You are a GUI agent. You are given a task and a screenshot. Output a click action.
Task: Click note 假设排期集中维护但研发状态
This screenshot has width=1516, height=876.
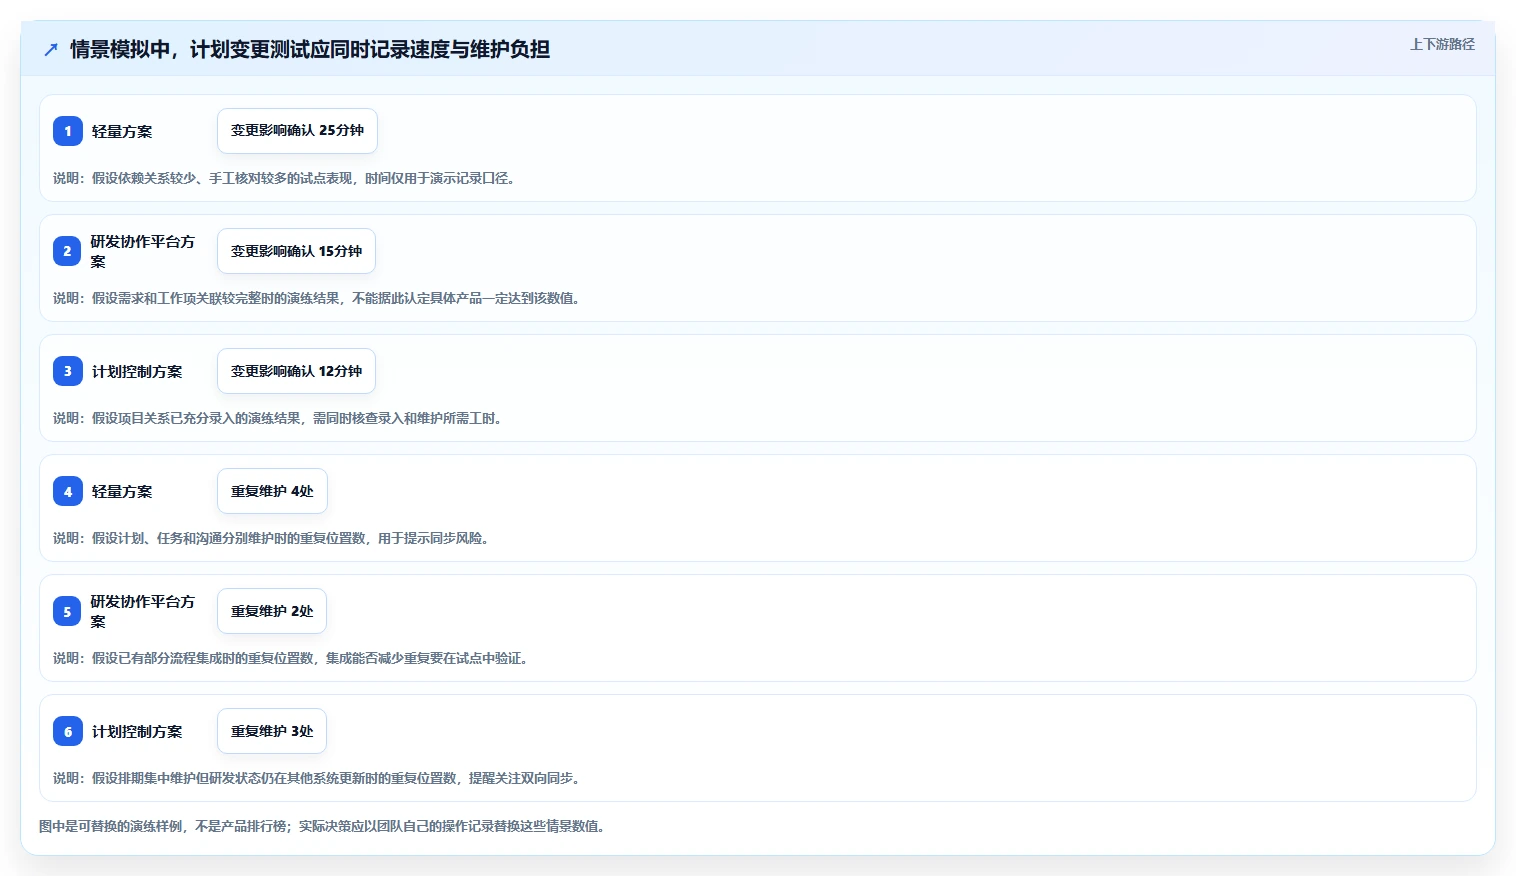(x=318, y=778)
